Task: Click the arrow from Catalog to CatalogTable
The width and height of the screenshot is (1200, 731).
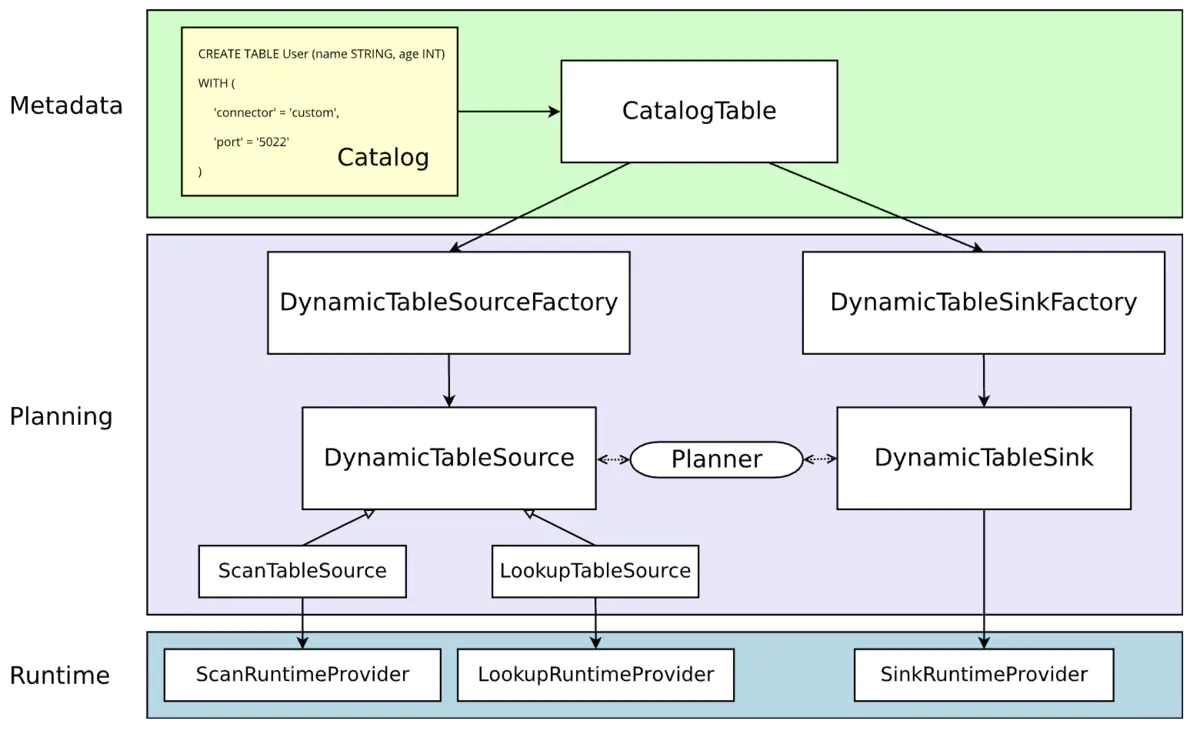Action: [508, 112]
